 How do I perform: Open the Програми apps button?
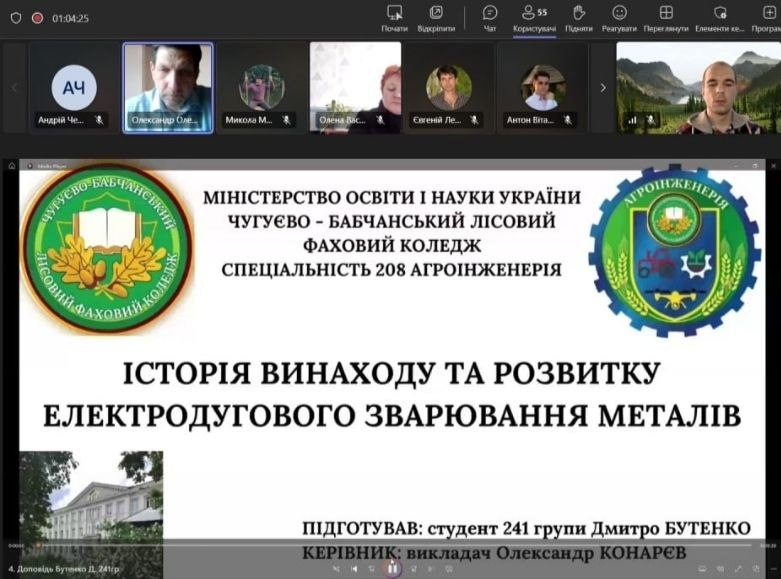[x=765, y=17]
